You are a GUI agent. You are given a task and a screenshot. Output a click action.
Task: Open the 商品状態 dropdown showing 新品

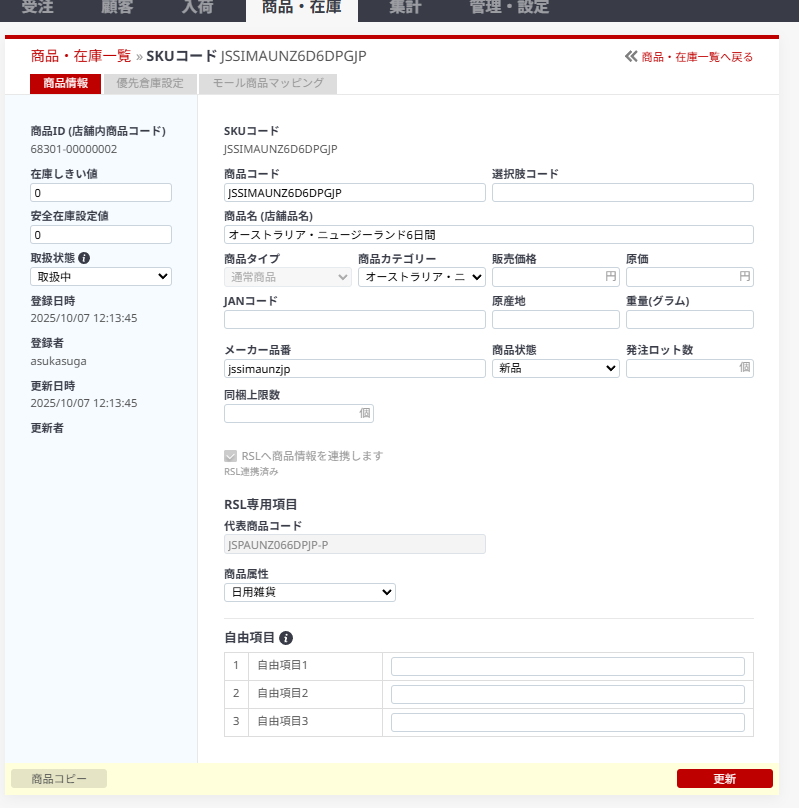pyautogui.click(x=555, y=368)
